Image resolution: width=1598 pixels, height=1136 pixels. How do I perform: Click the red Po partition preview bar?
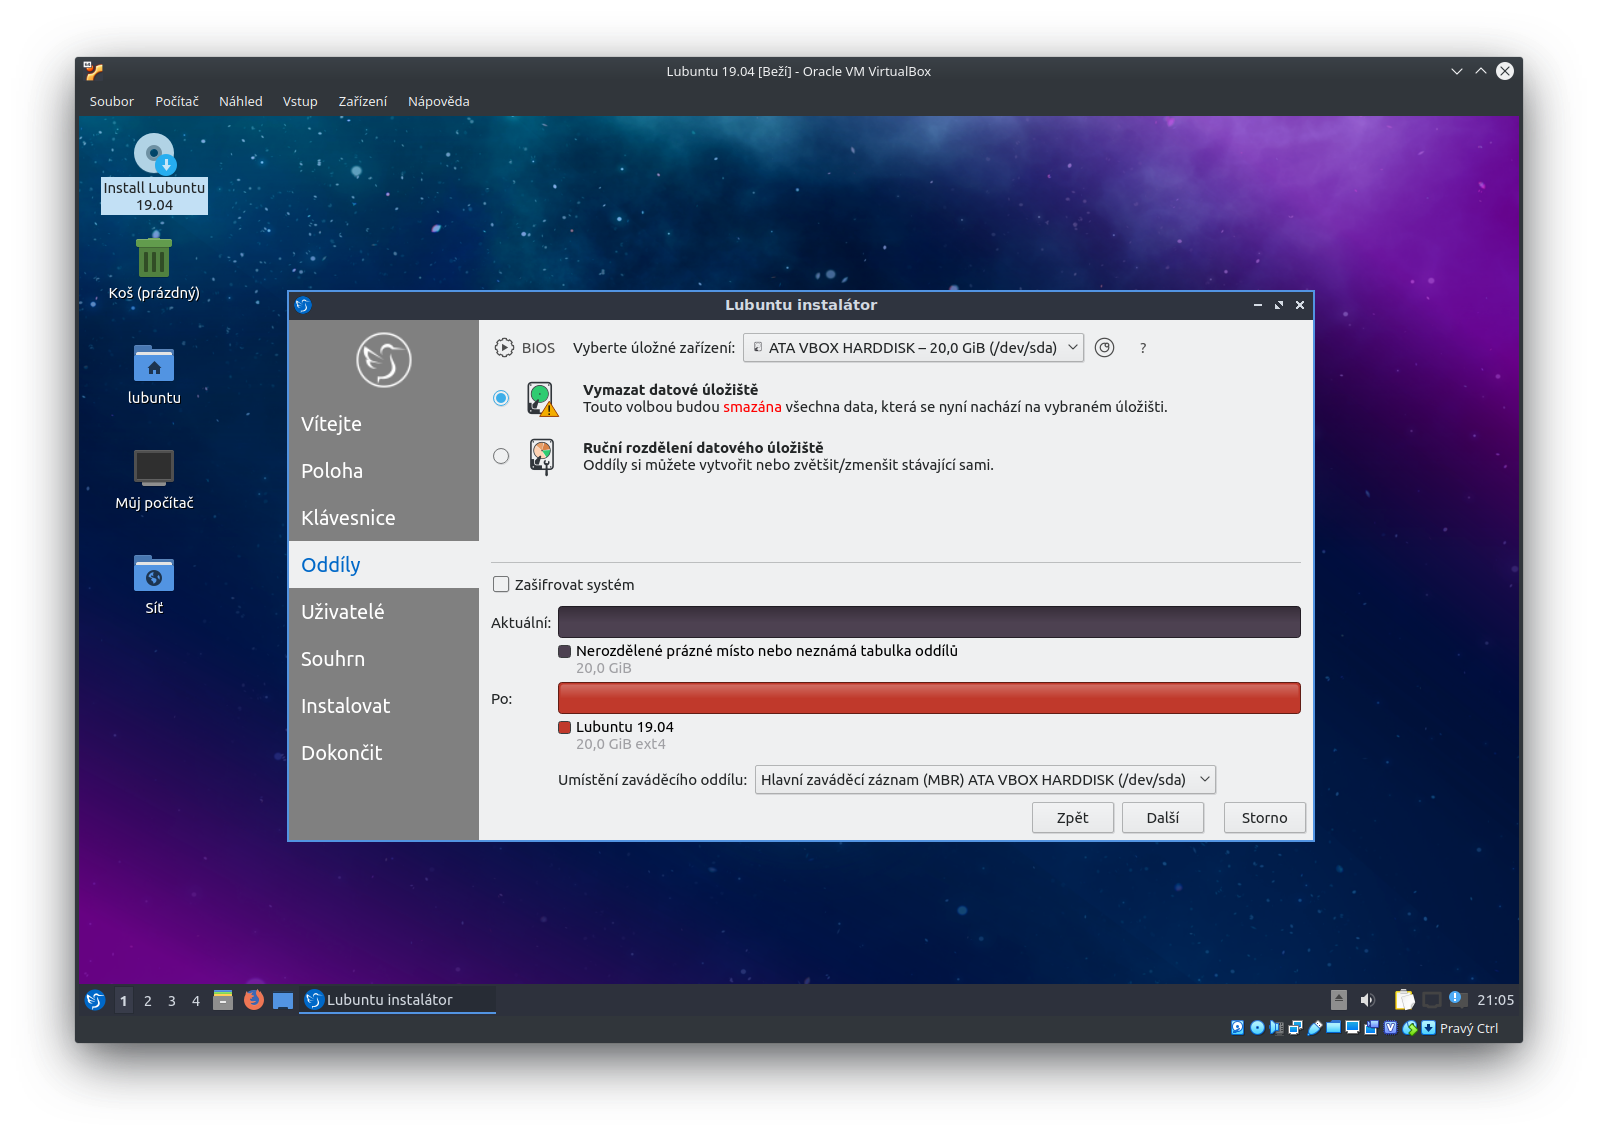pos(929,698)
